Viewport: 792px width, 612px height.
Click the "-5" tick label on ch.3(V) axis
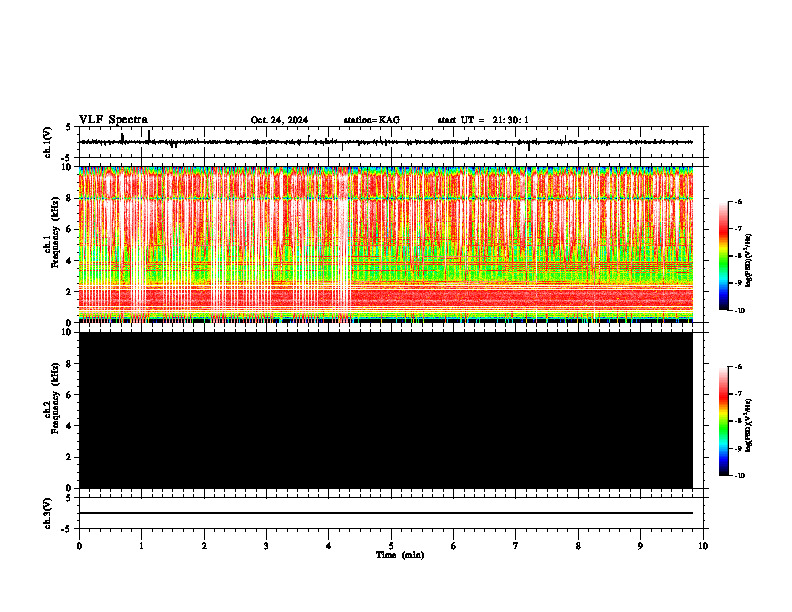[67, 529]
